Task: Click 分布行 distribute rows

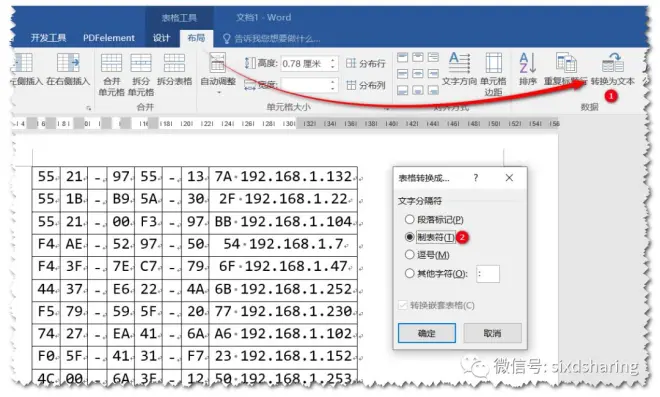Action: [x=366, y=64]
